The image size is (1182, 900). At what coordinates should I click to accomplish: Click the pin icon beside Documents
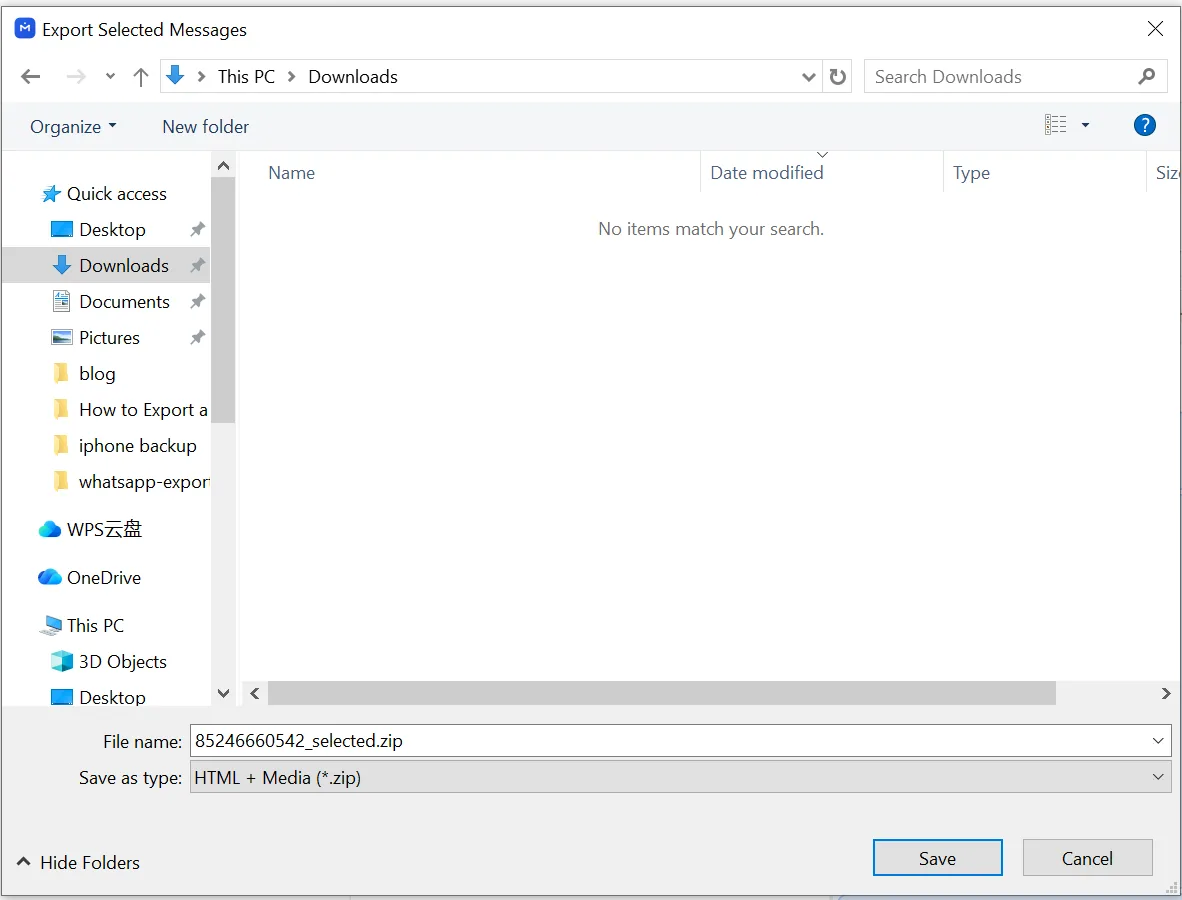point(198,302)
